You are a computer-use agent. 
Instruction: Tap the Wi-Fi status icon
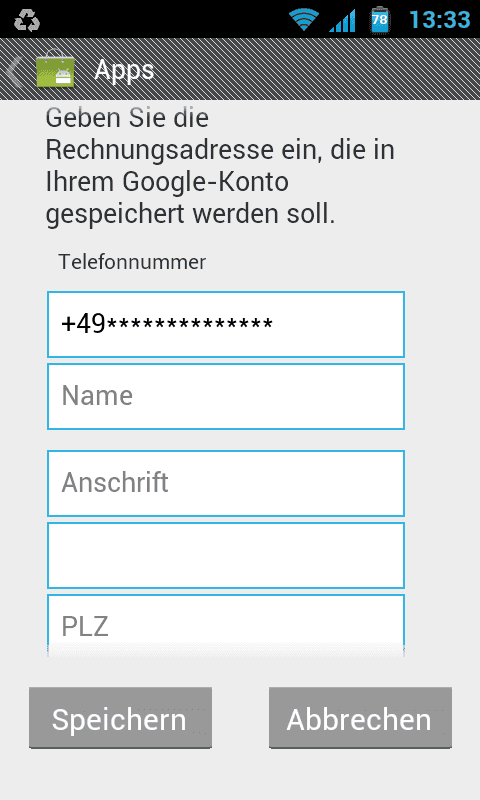click(x=304, y=20)
